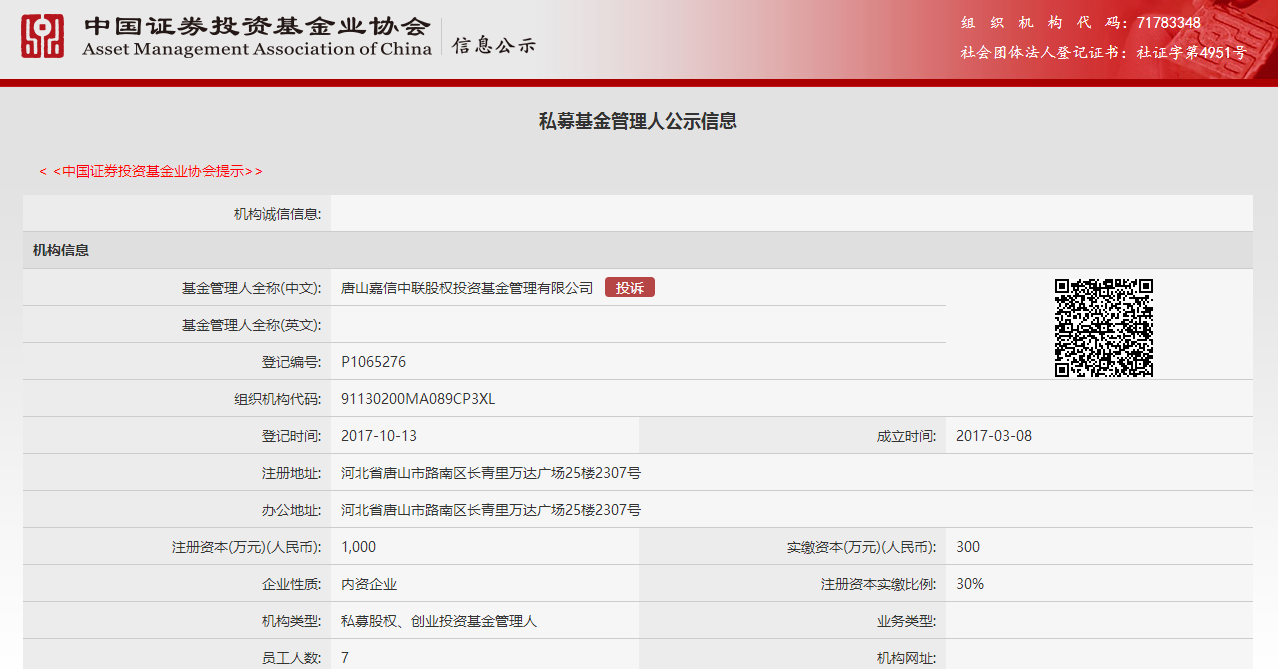Select the registration date 2017-10-13
The image size is (1278, 669).
[379, 436]
